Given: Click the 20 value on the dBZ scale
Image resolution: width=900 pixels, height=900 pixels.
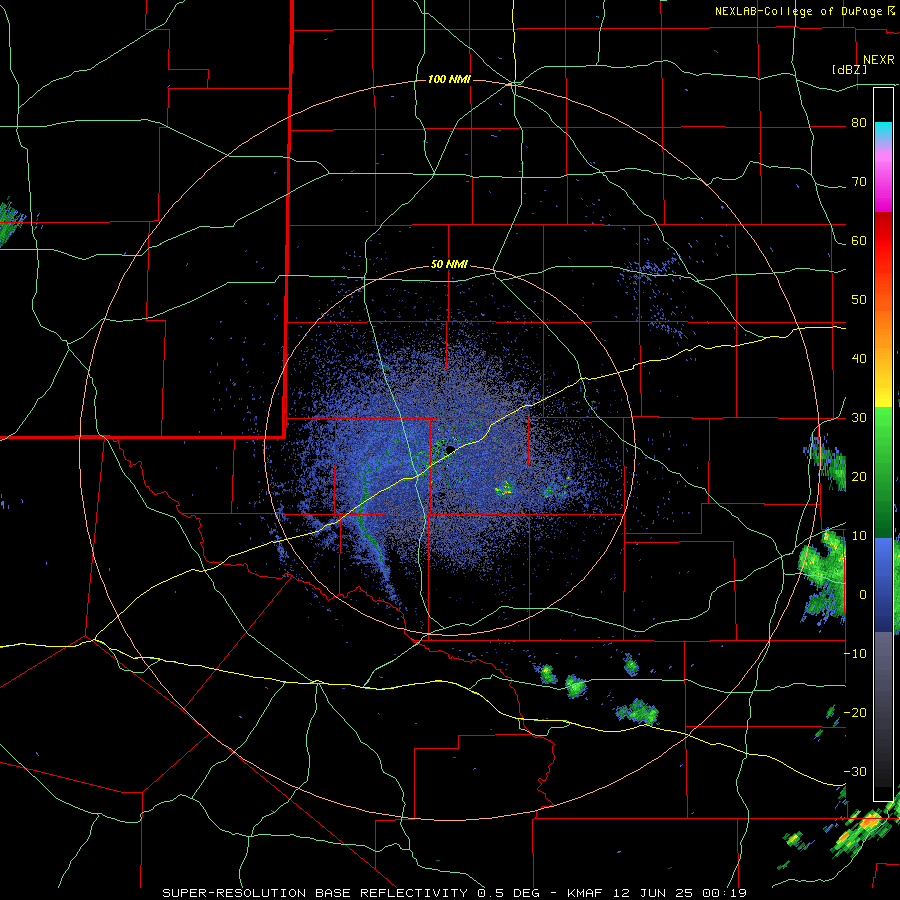Looking at the screenshot, I should 859,476.
